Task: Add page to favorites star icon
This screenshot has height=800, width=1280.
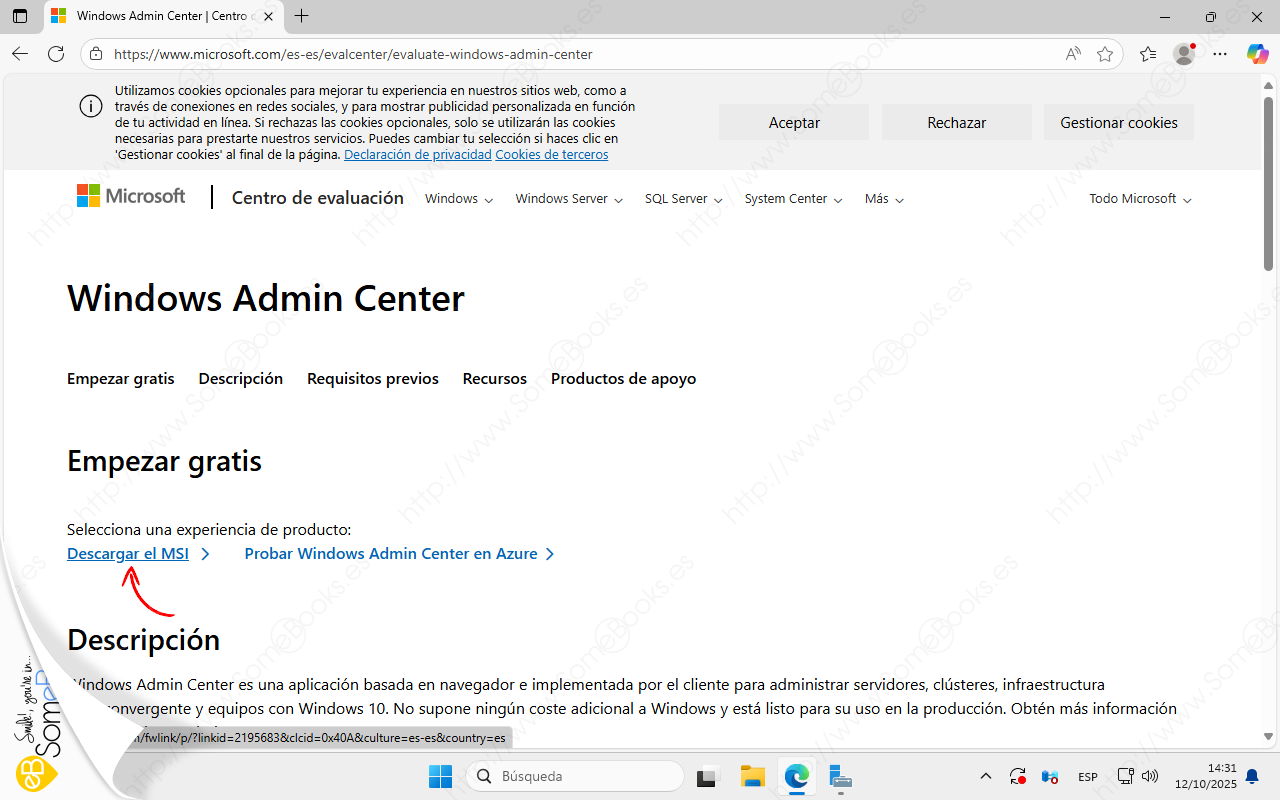Action: pos(1105,54)
